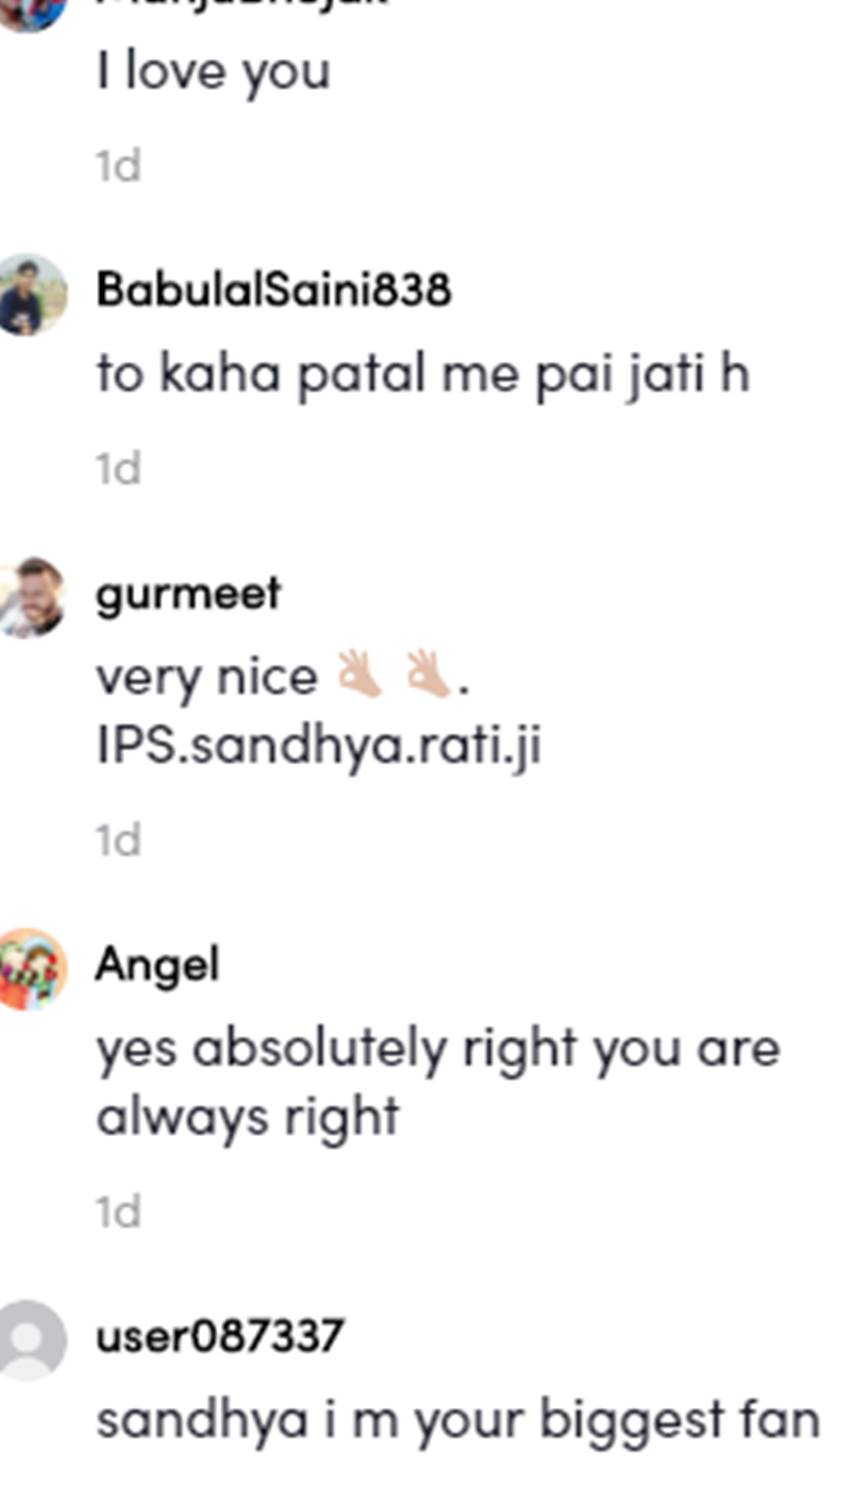The height and width of the screenshot is (1490, 850).
Task: Click the 1d timestamp under gurmeet's comment
Action: (118, 840)
